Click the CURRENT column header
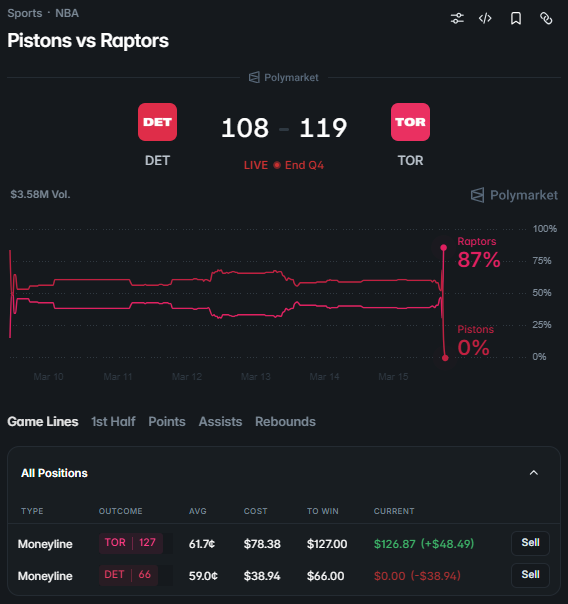 click(x=394, y=511)
